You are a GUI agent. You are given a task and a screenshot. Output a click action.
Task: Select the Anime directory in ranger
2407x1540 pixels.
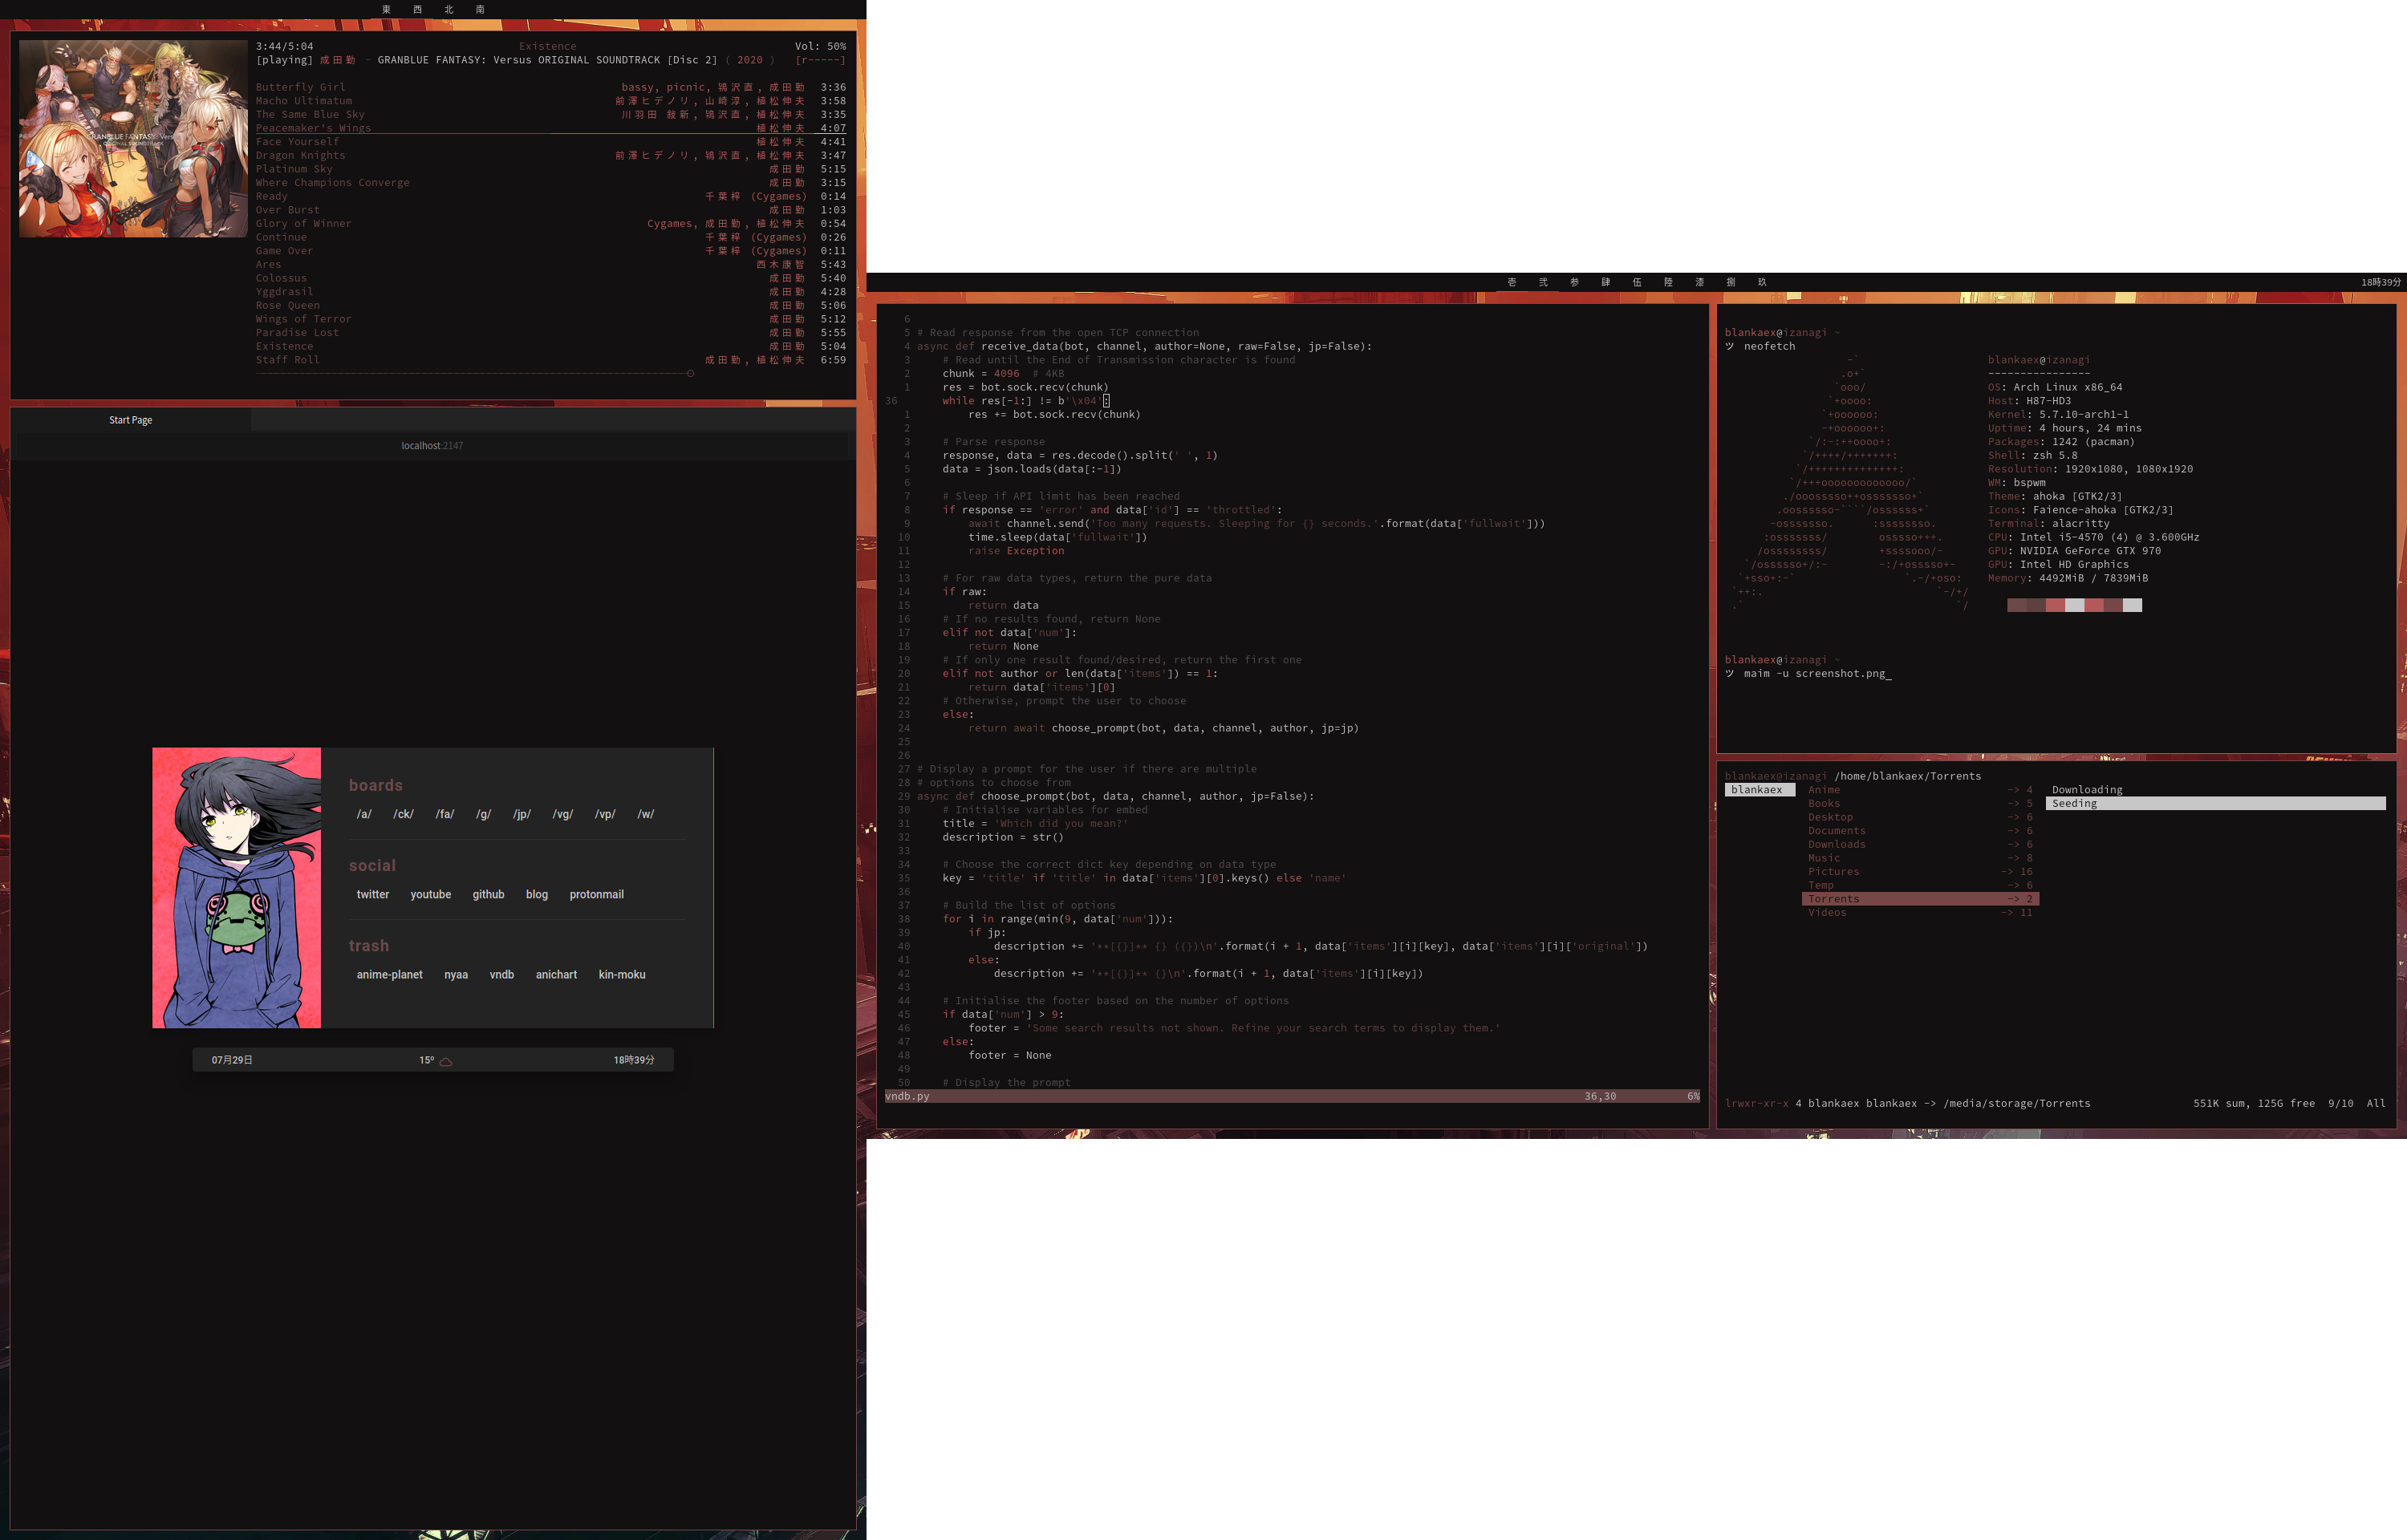tap(1823, 790)
